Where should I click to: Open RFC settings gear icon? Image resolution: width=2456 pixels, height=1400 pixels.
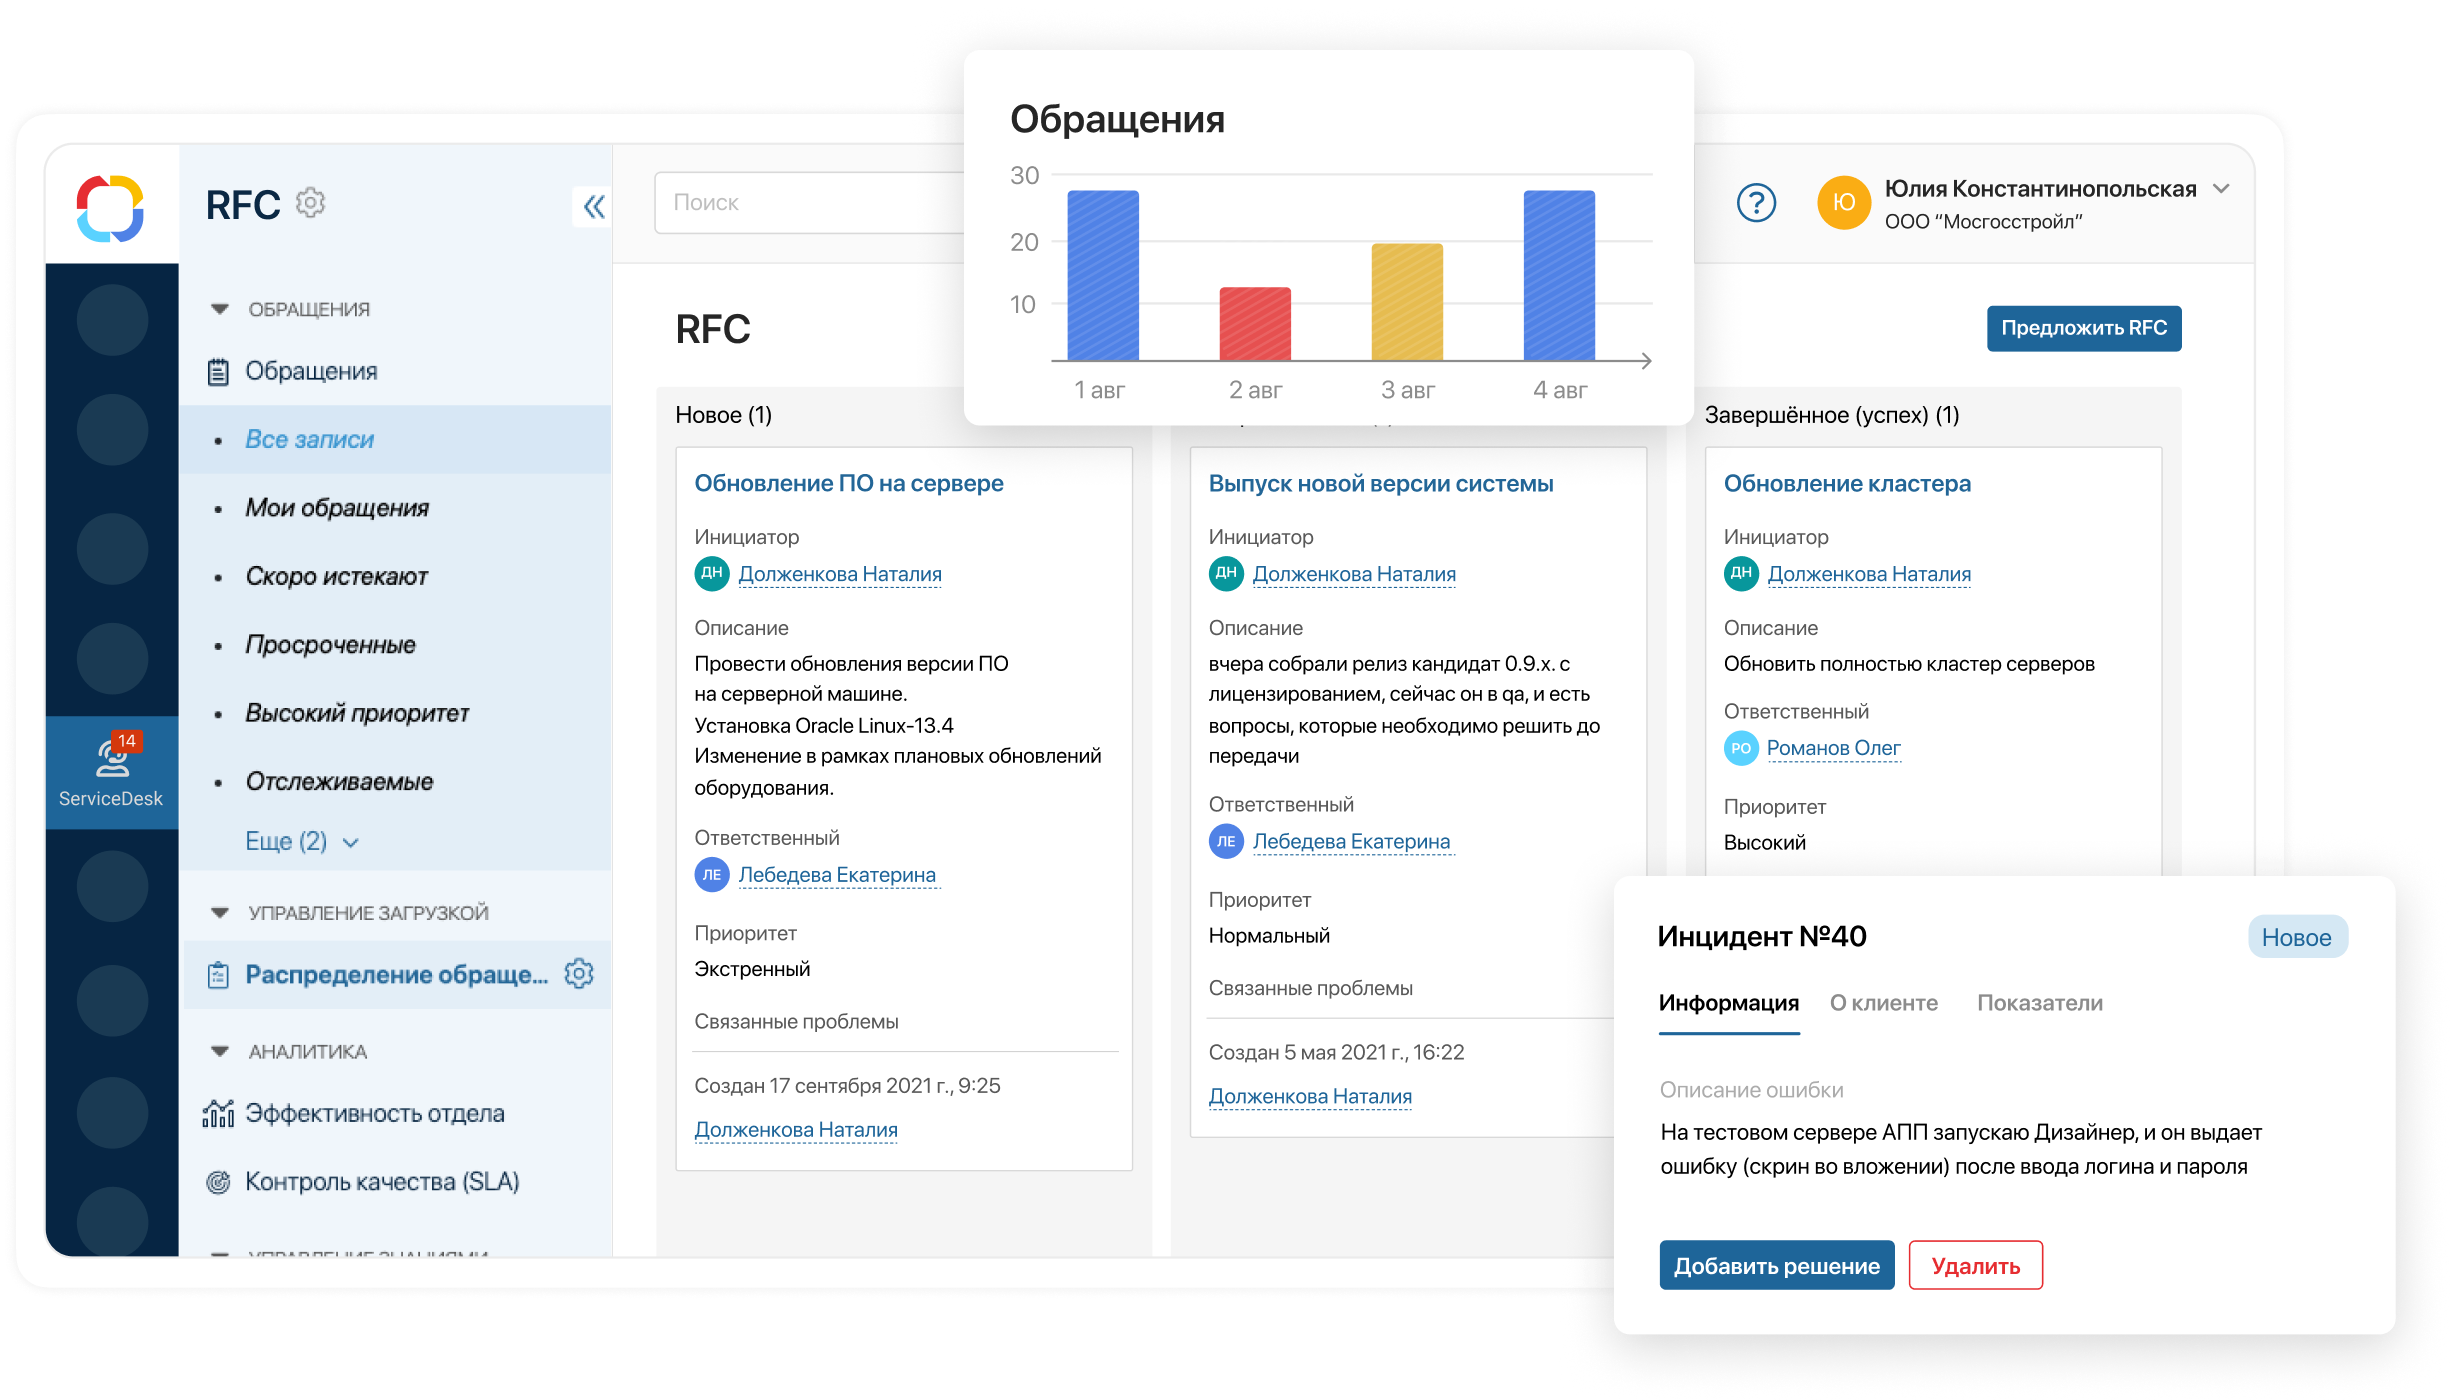click(x=310, y=203)
